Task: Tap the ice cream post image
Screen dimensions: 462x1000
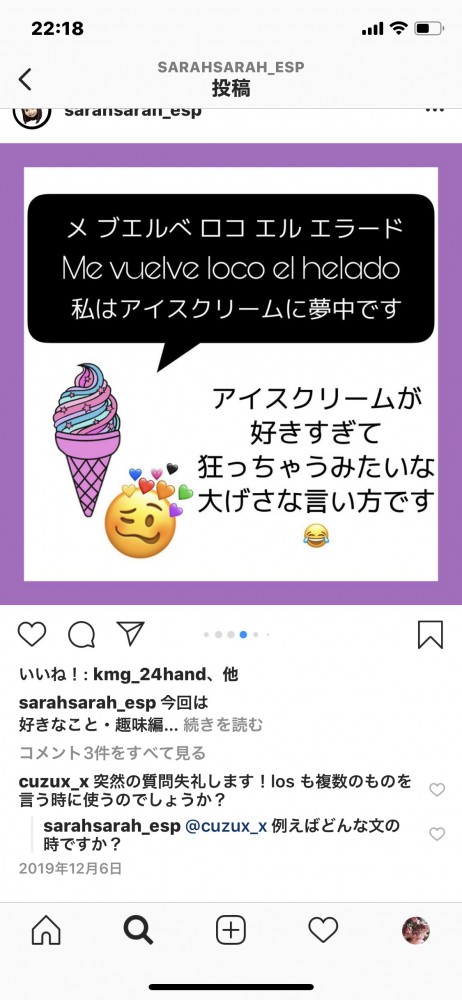Action: pyautogui.click(x=231, y=374)
